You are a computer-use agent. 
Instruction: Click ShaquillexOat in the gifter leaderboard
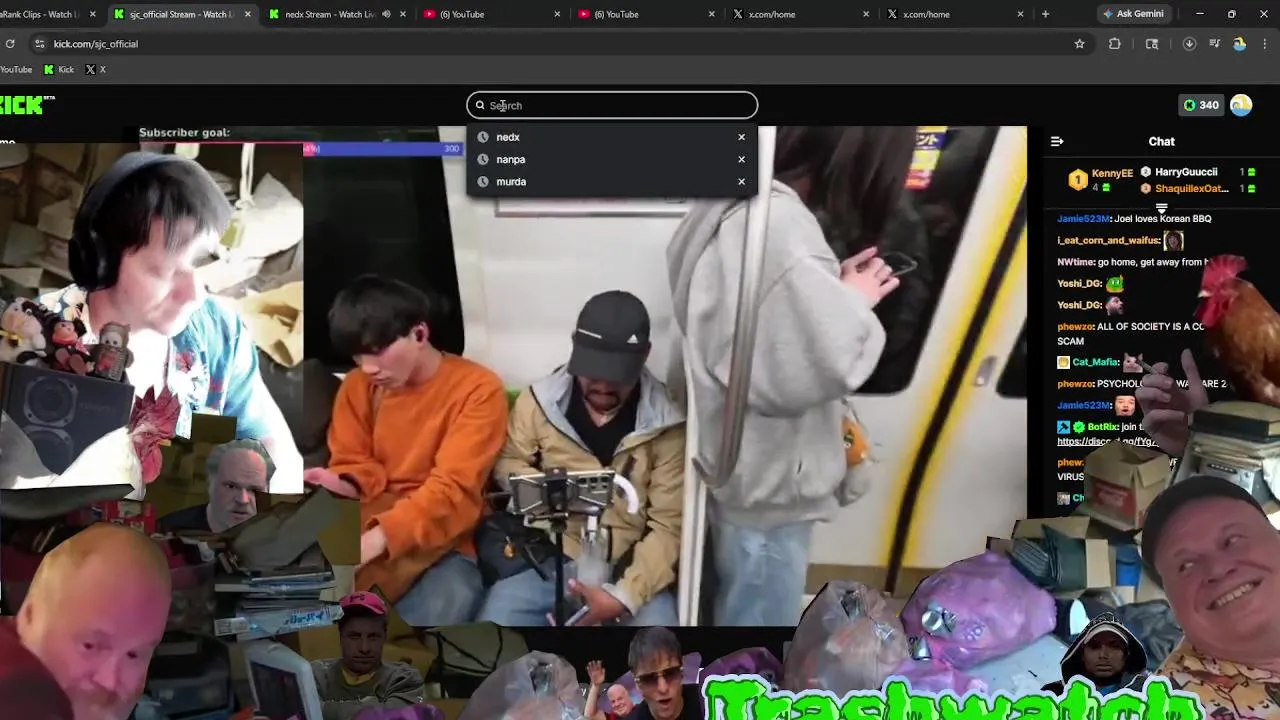[x=1192, y=188]
